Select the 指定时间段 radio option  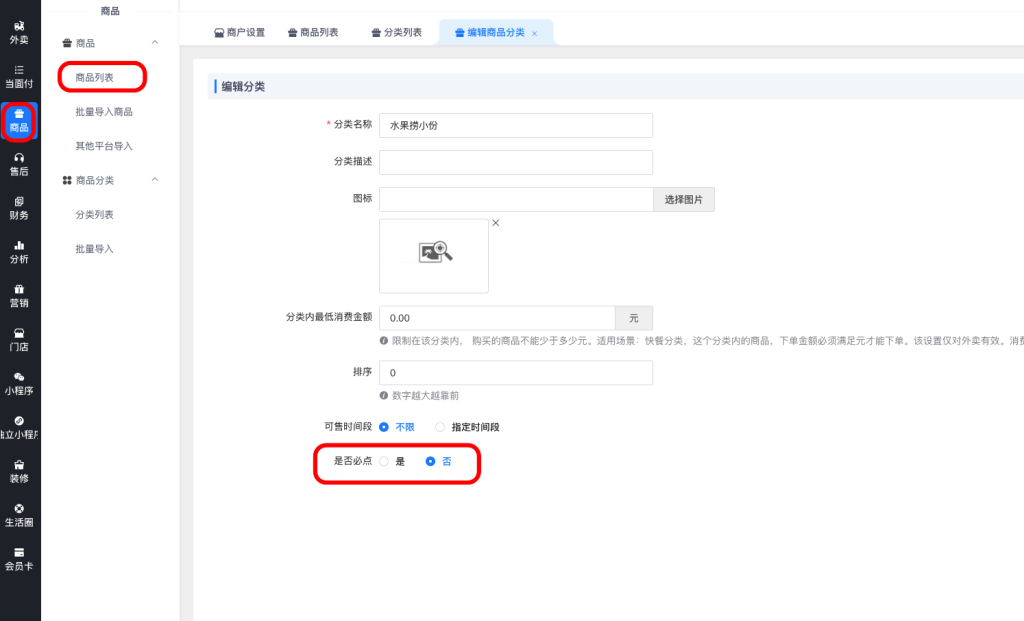tap(440, 427)
